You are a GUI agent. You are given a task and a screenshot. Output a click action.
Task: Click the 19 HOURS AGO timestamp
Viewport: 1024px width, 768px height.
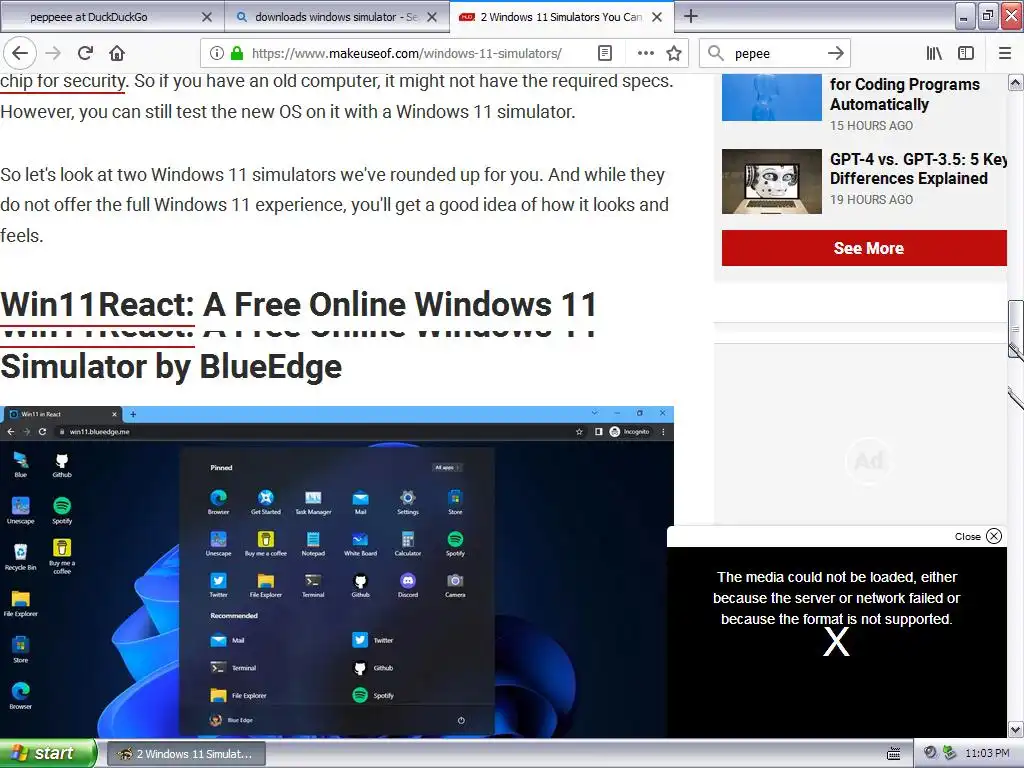[871, 199]
